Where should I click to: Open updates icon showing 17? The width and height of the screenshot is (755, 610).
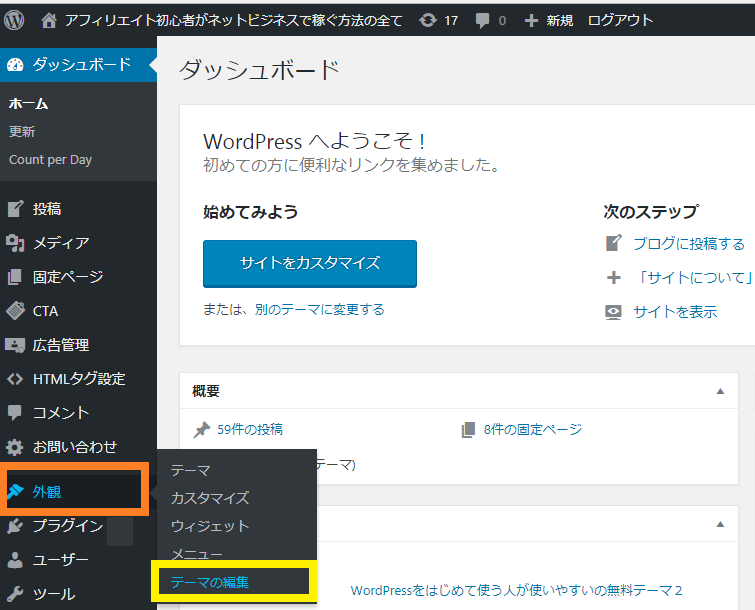428,20
